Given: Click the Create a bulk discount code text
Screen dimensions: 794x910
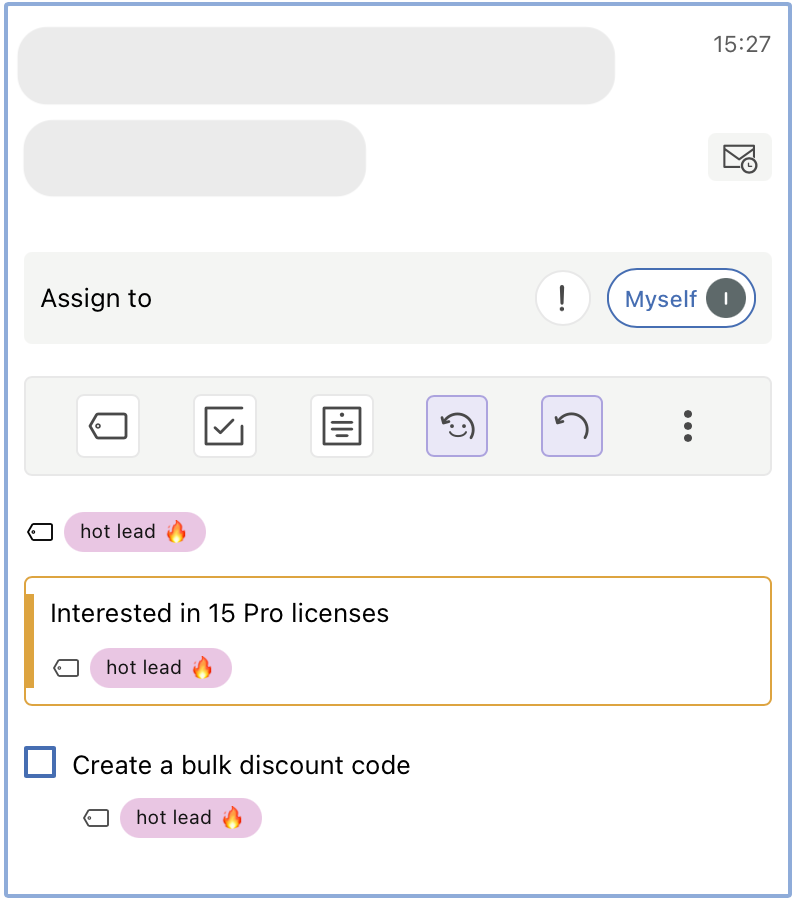Looking at the screenshot, I should (x=241, y=765).
